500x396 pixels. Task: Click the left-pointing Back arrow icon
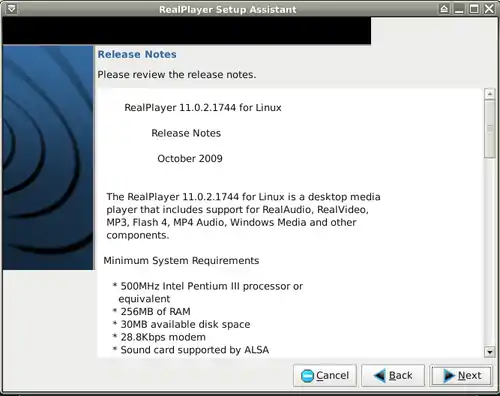point(379,376)
